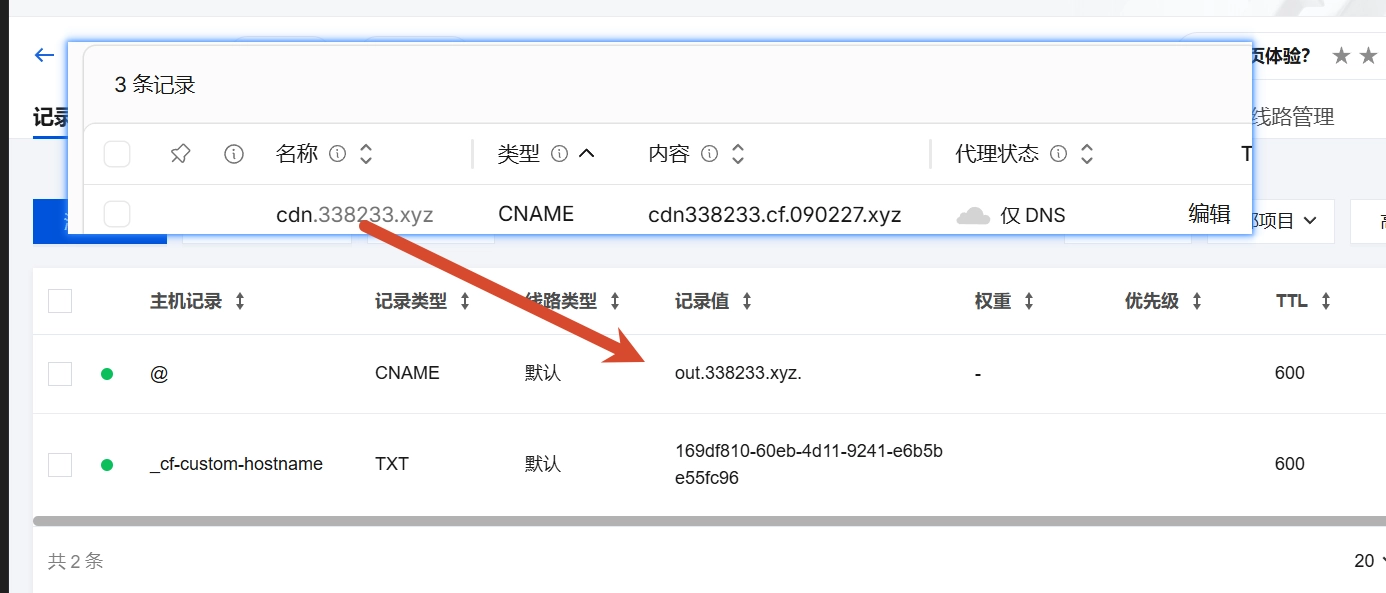Click the grey cloud DNS-only icon
Screen dimensions: 1386x593
point(973,215)
